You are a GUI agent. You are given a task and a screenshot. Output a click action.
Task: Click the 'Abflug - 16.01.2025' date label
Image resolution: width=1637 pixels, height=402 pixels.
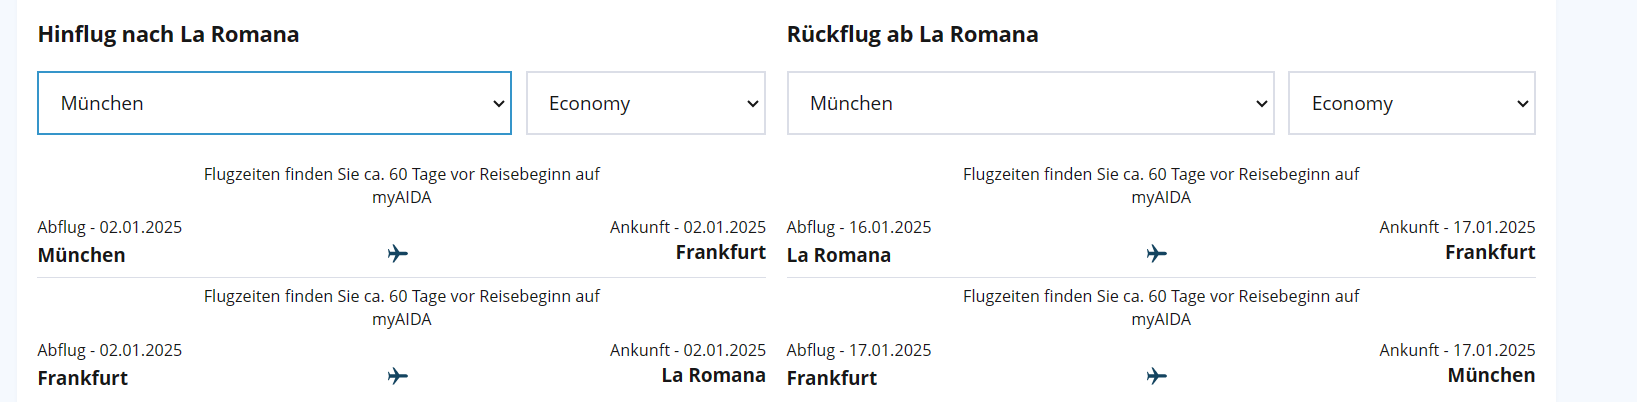(859, 227)
